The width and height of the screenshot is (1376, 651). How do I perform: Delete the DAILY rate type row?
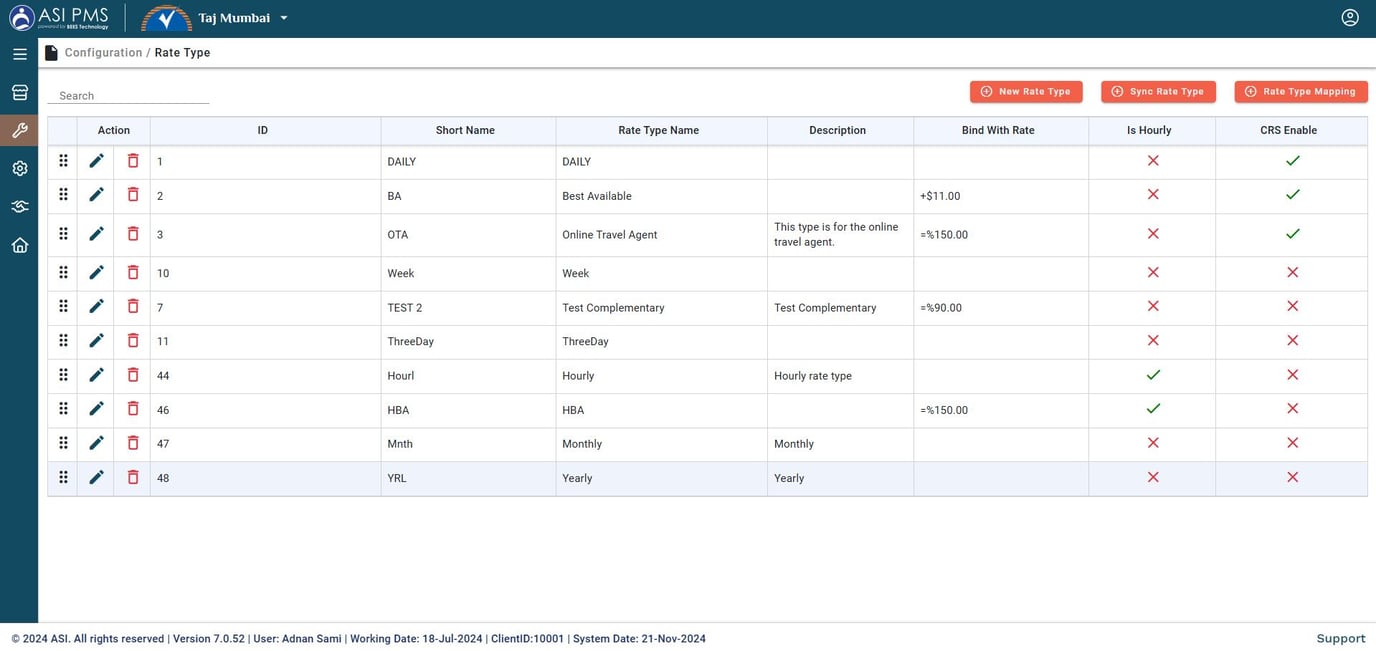(132, 161)
